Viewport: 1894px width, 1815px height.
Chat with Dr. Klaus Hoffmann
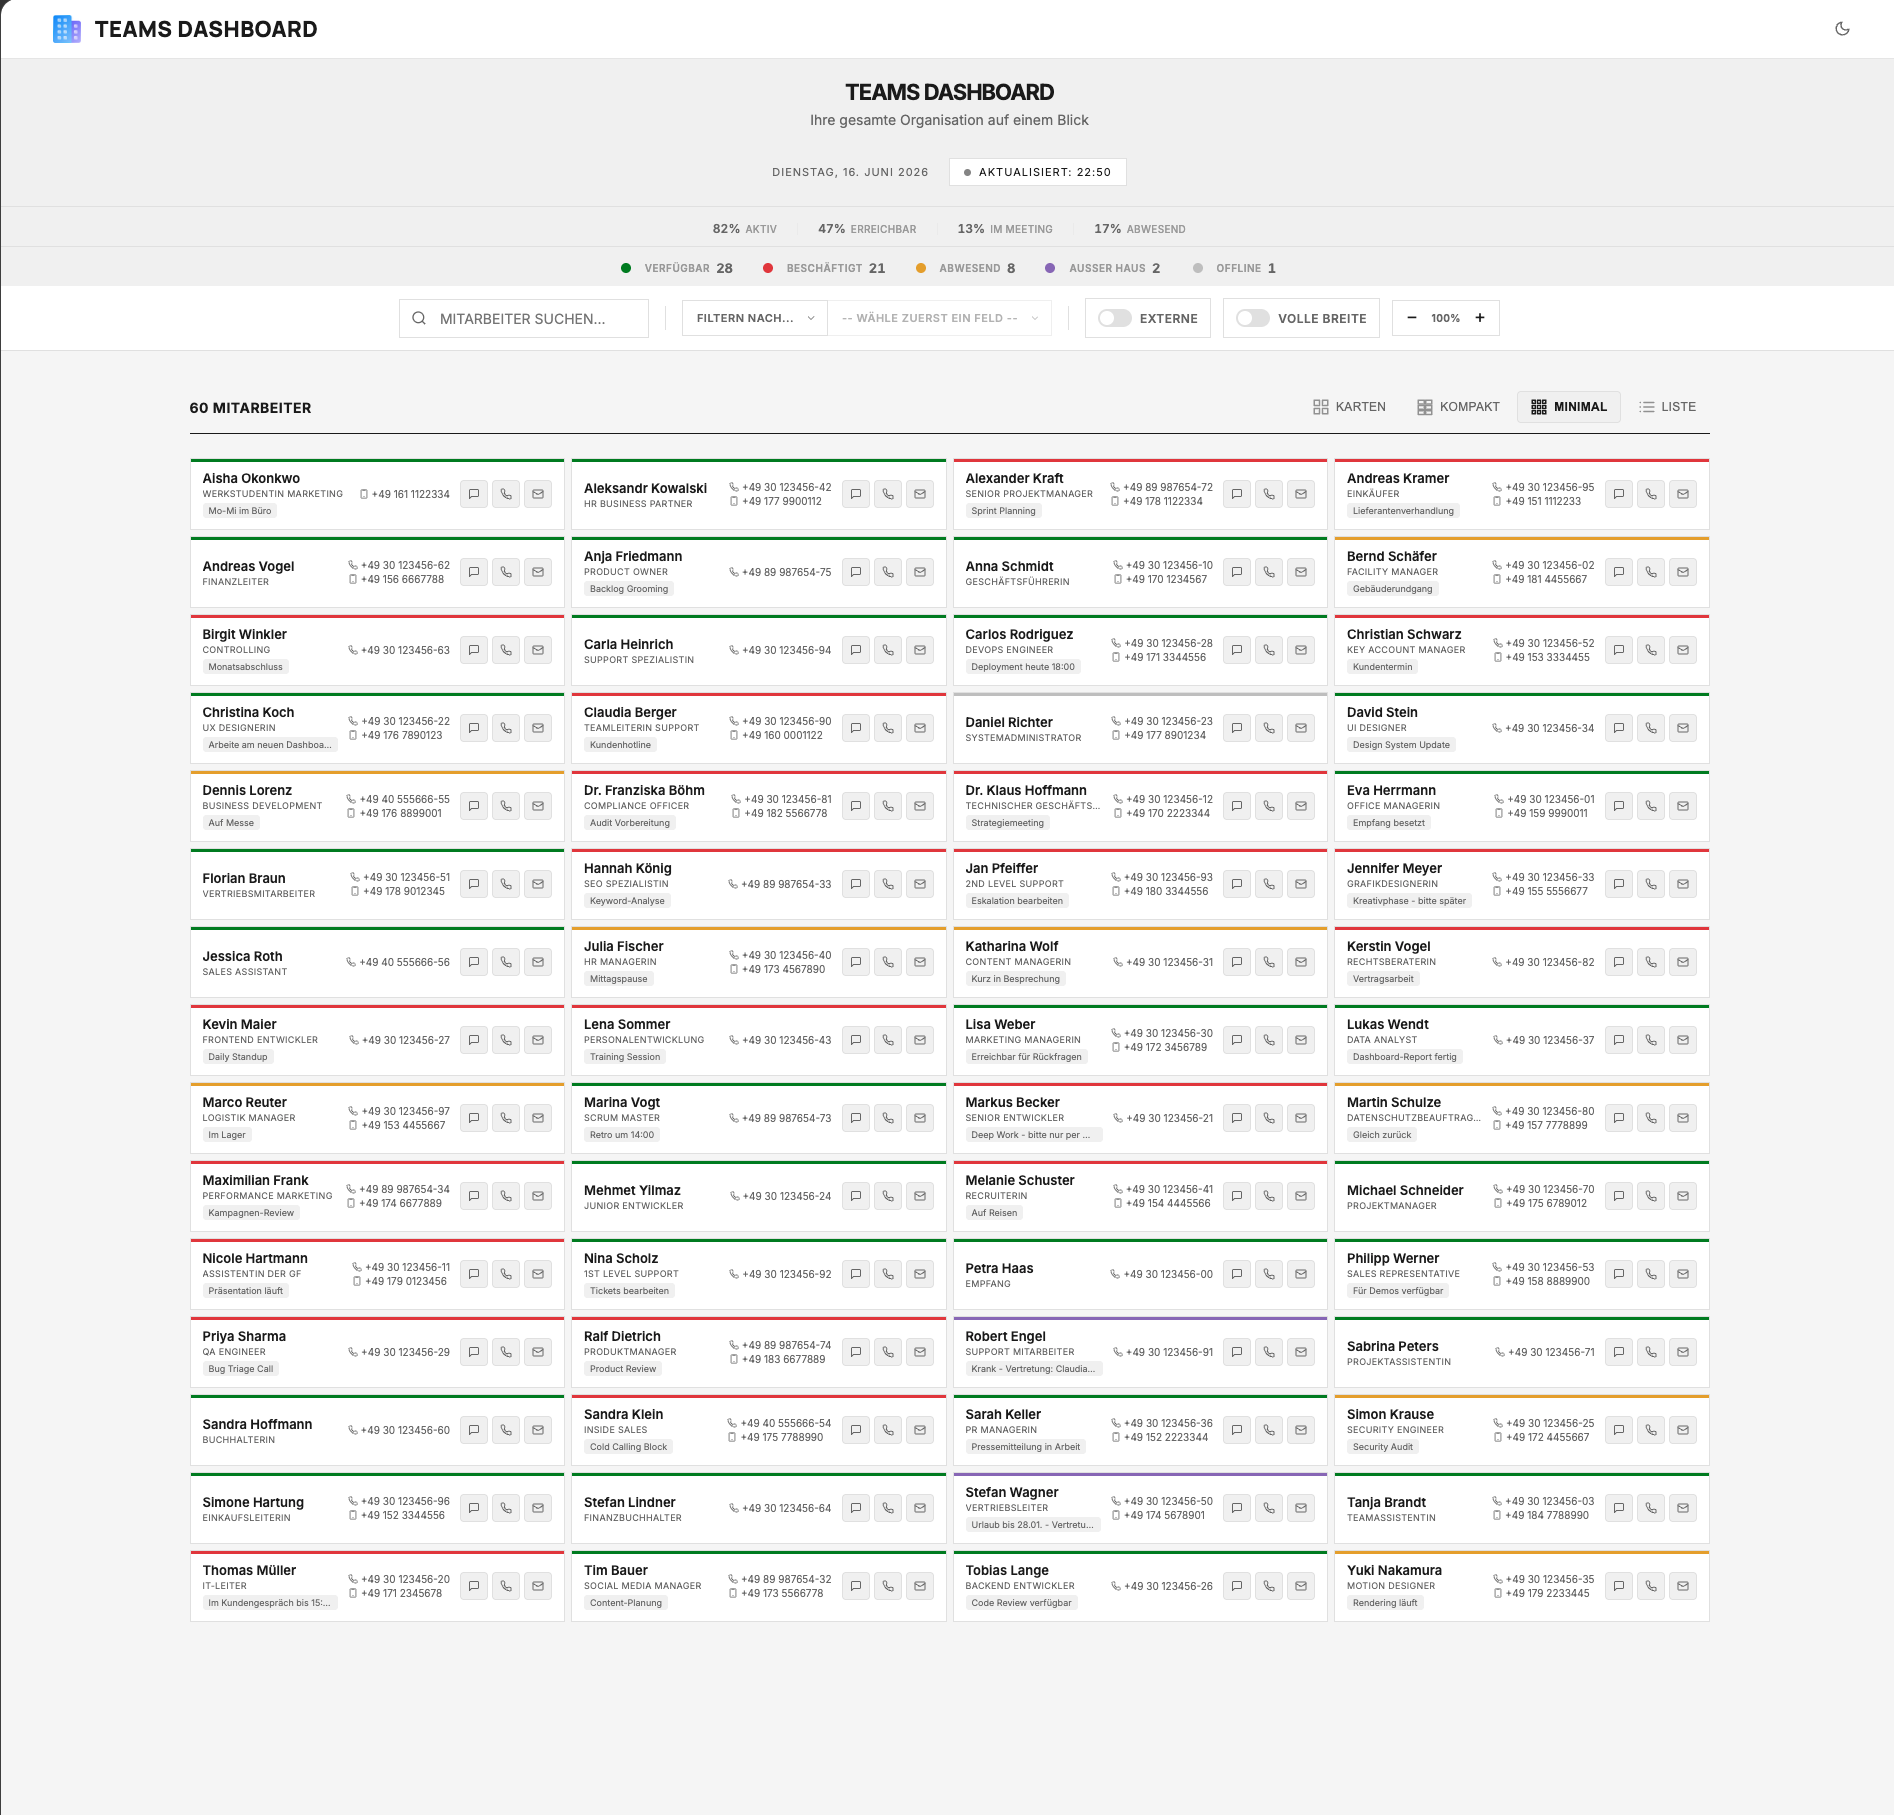[x=1237, y=806]
